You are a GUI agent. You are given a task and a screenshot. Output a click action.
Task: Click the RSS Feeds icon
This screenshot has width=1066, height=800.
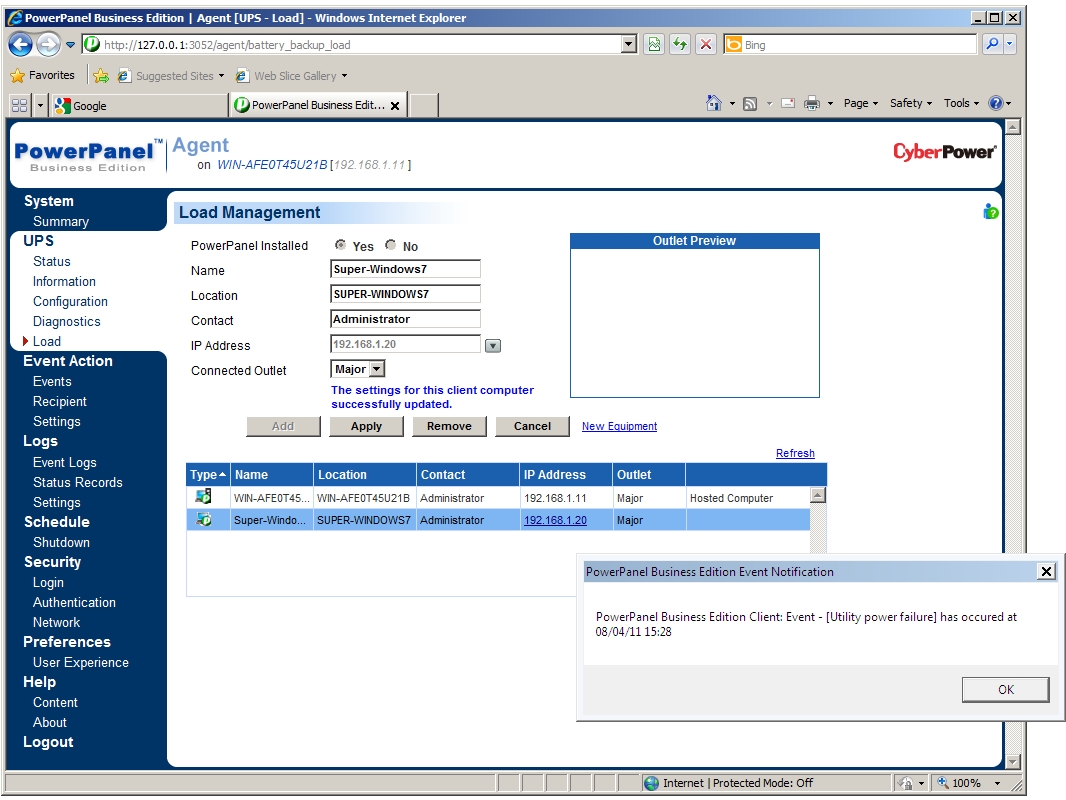click(x=750, y=103)
